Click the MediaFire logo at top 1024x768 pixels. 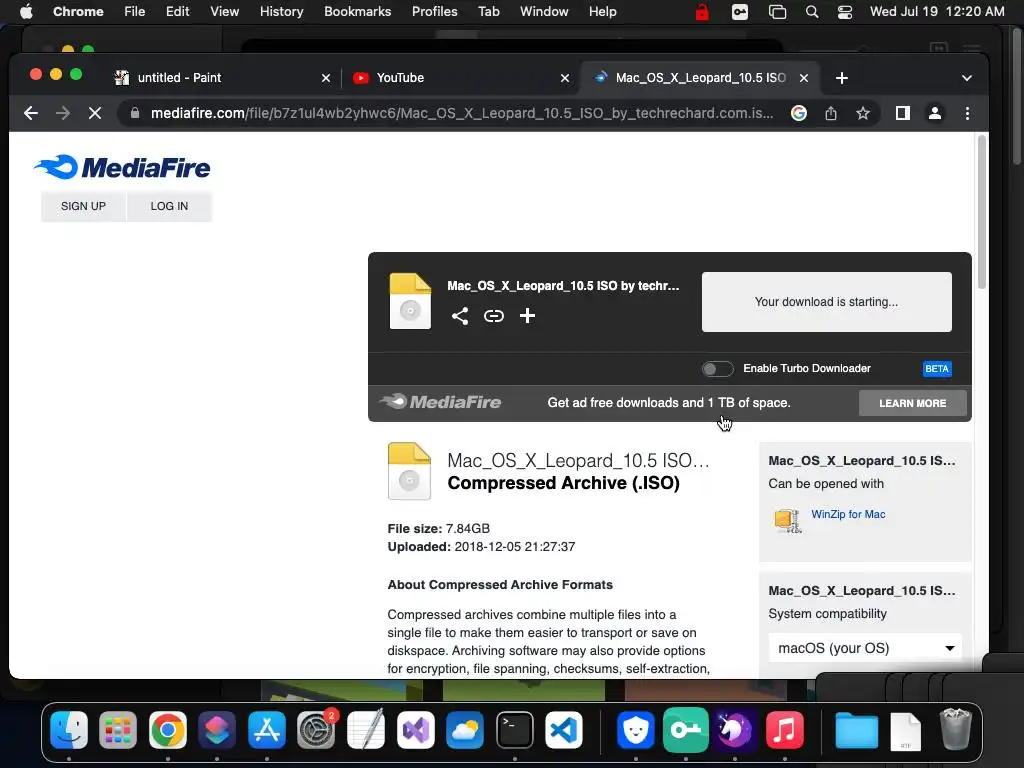122,167
